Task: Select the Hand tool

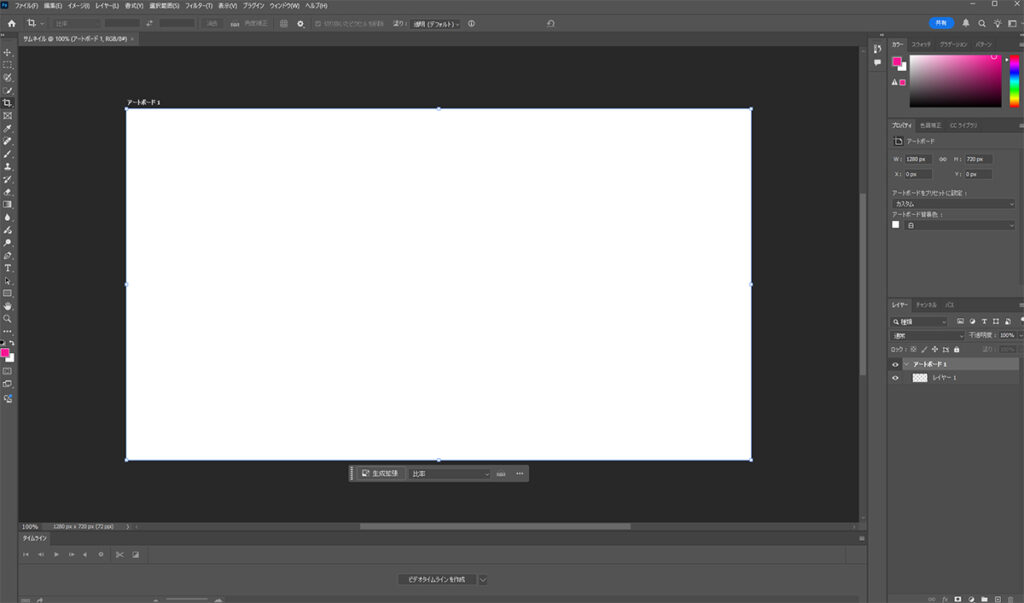Action: coord(7,306)
